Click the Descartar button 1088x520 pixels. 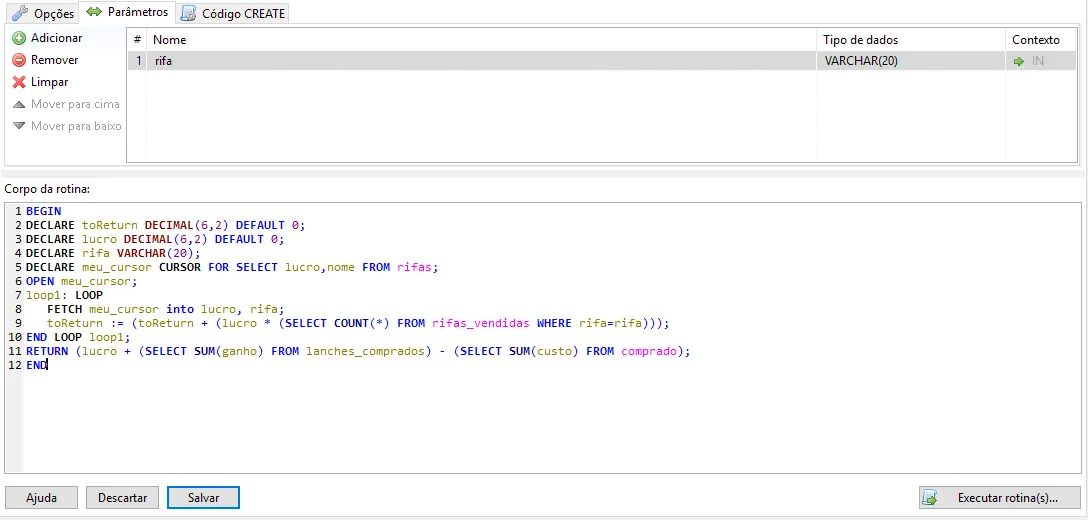[x=122, y=498]
